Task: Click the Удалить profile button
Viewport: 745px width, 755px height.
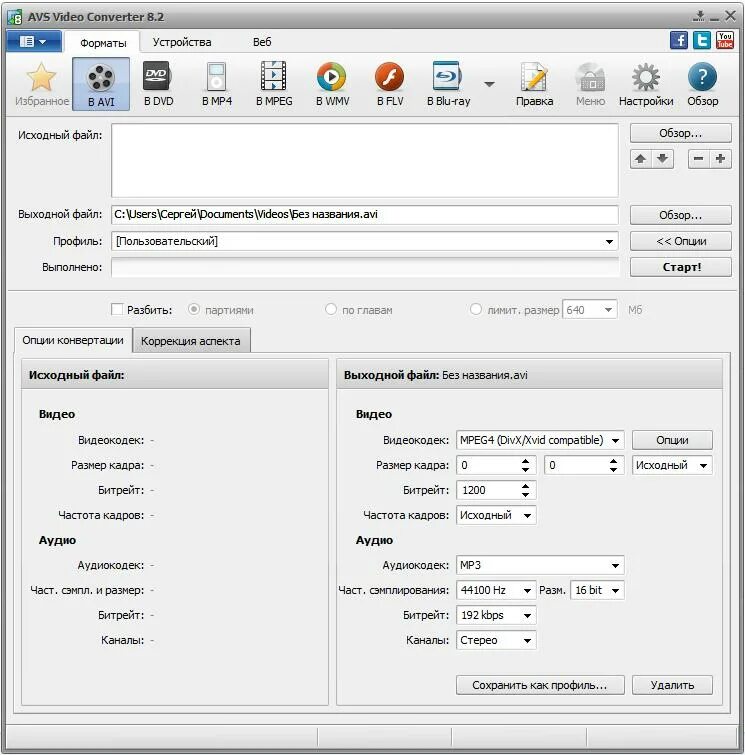Action: coord(672,685)
